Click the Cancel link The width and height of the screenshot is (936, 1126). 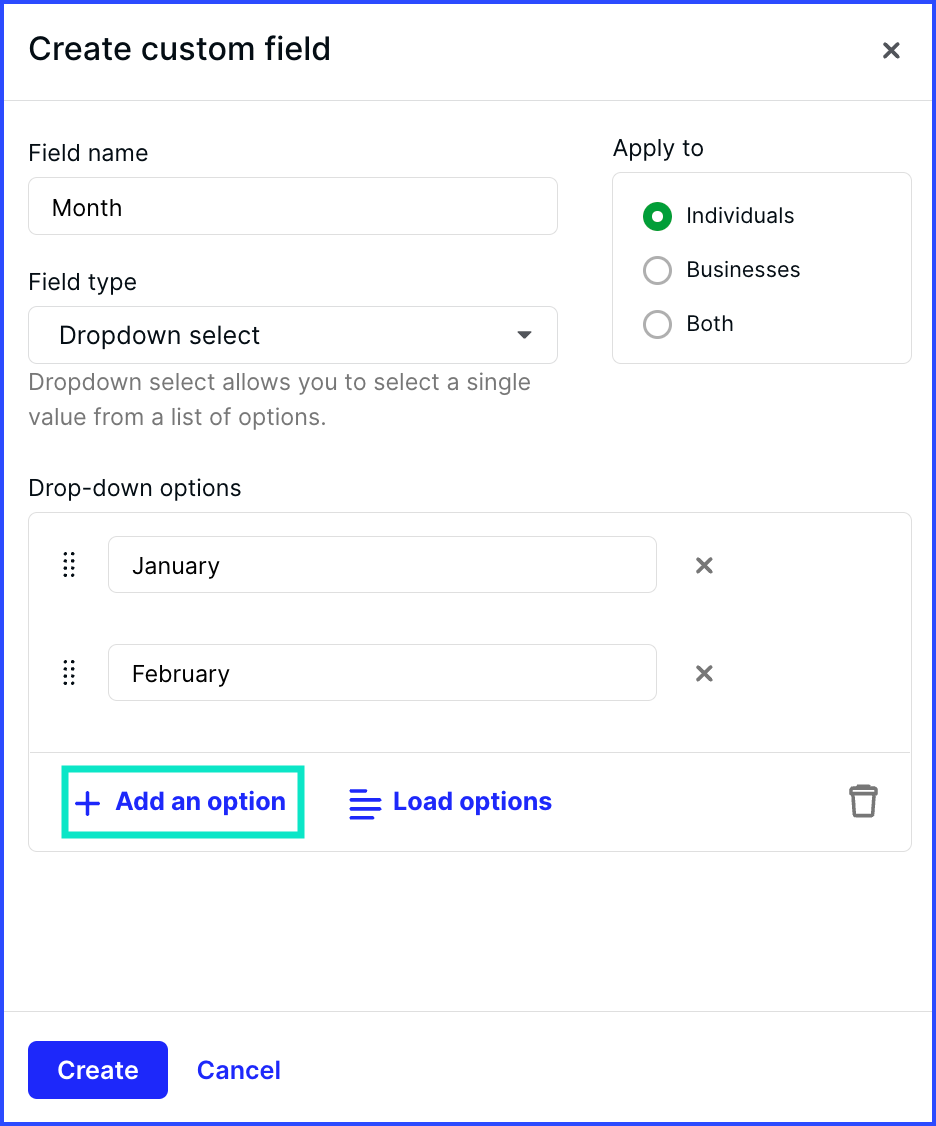click(x=238, y=1070)
